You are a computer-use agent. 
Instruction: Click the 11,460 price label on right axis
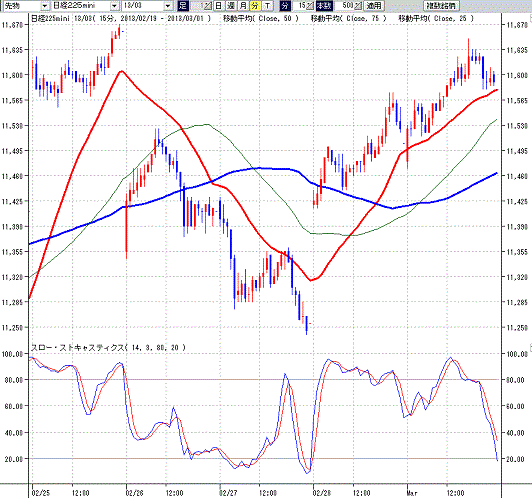(x=517, y=176)
